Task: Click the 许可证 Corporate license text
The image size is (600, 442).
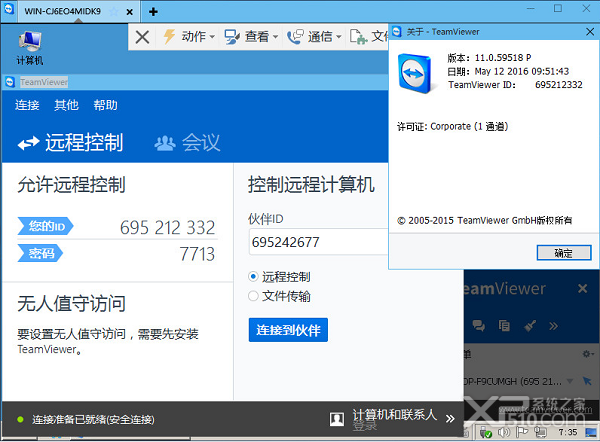Action: point(452,126)
